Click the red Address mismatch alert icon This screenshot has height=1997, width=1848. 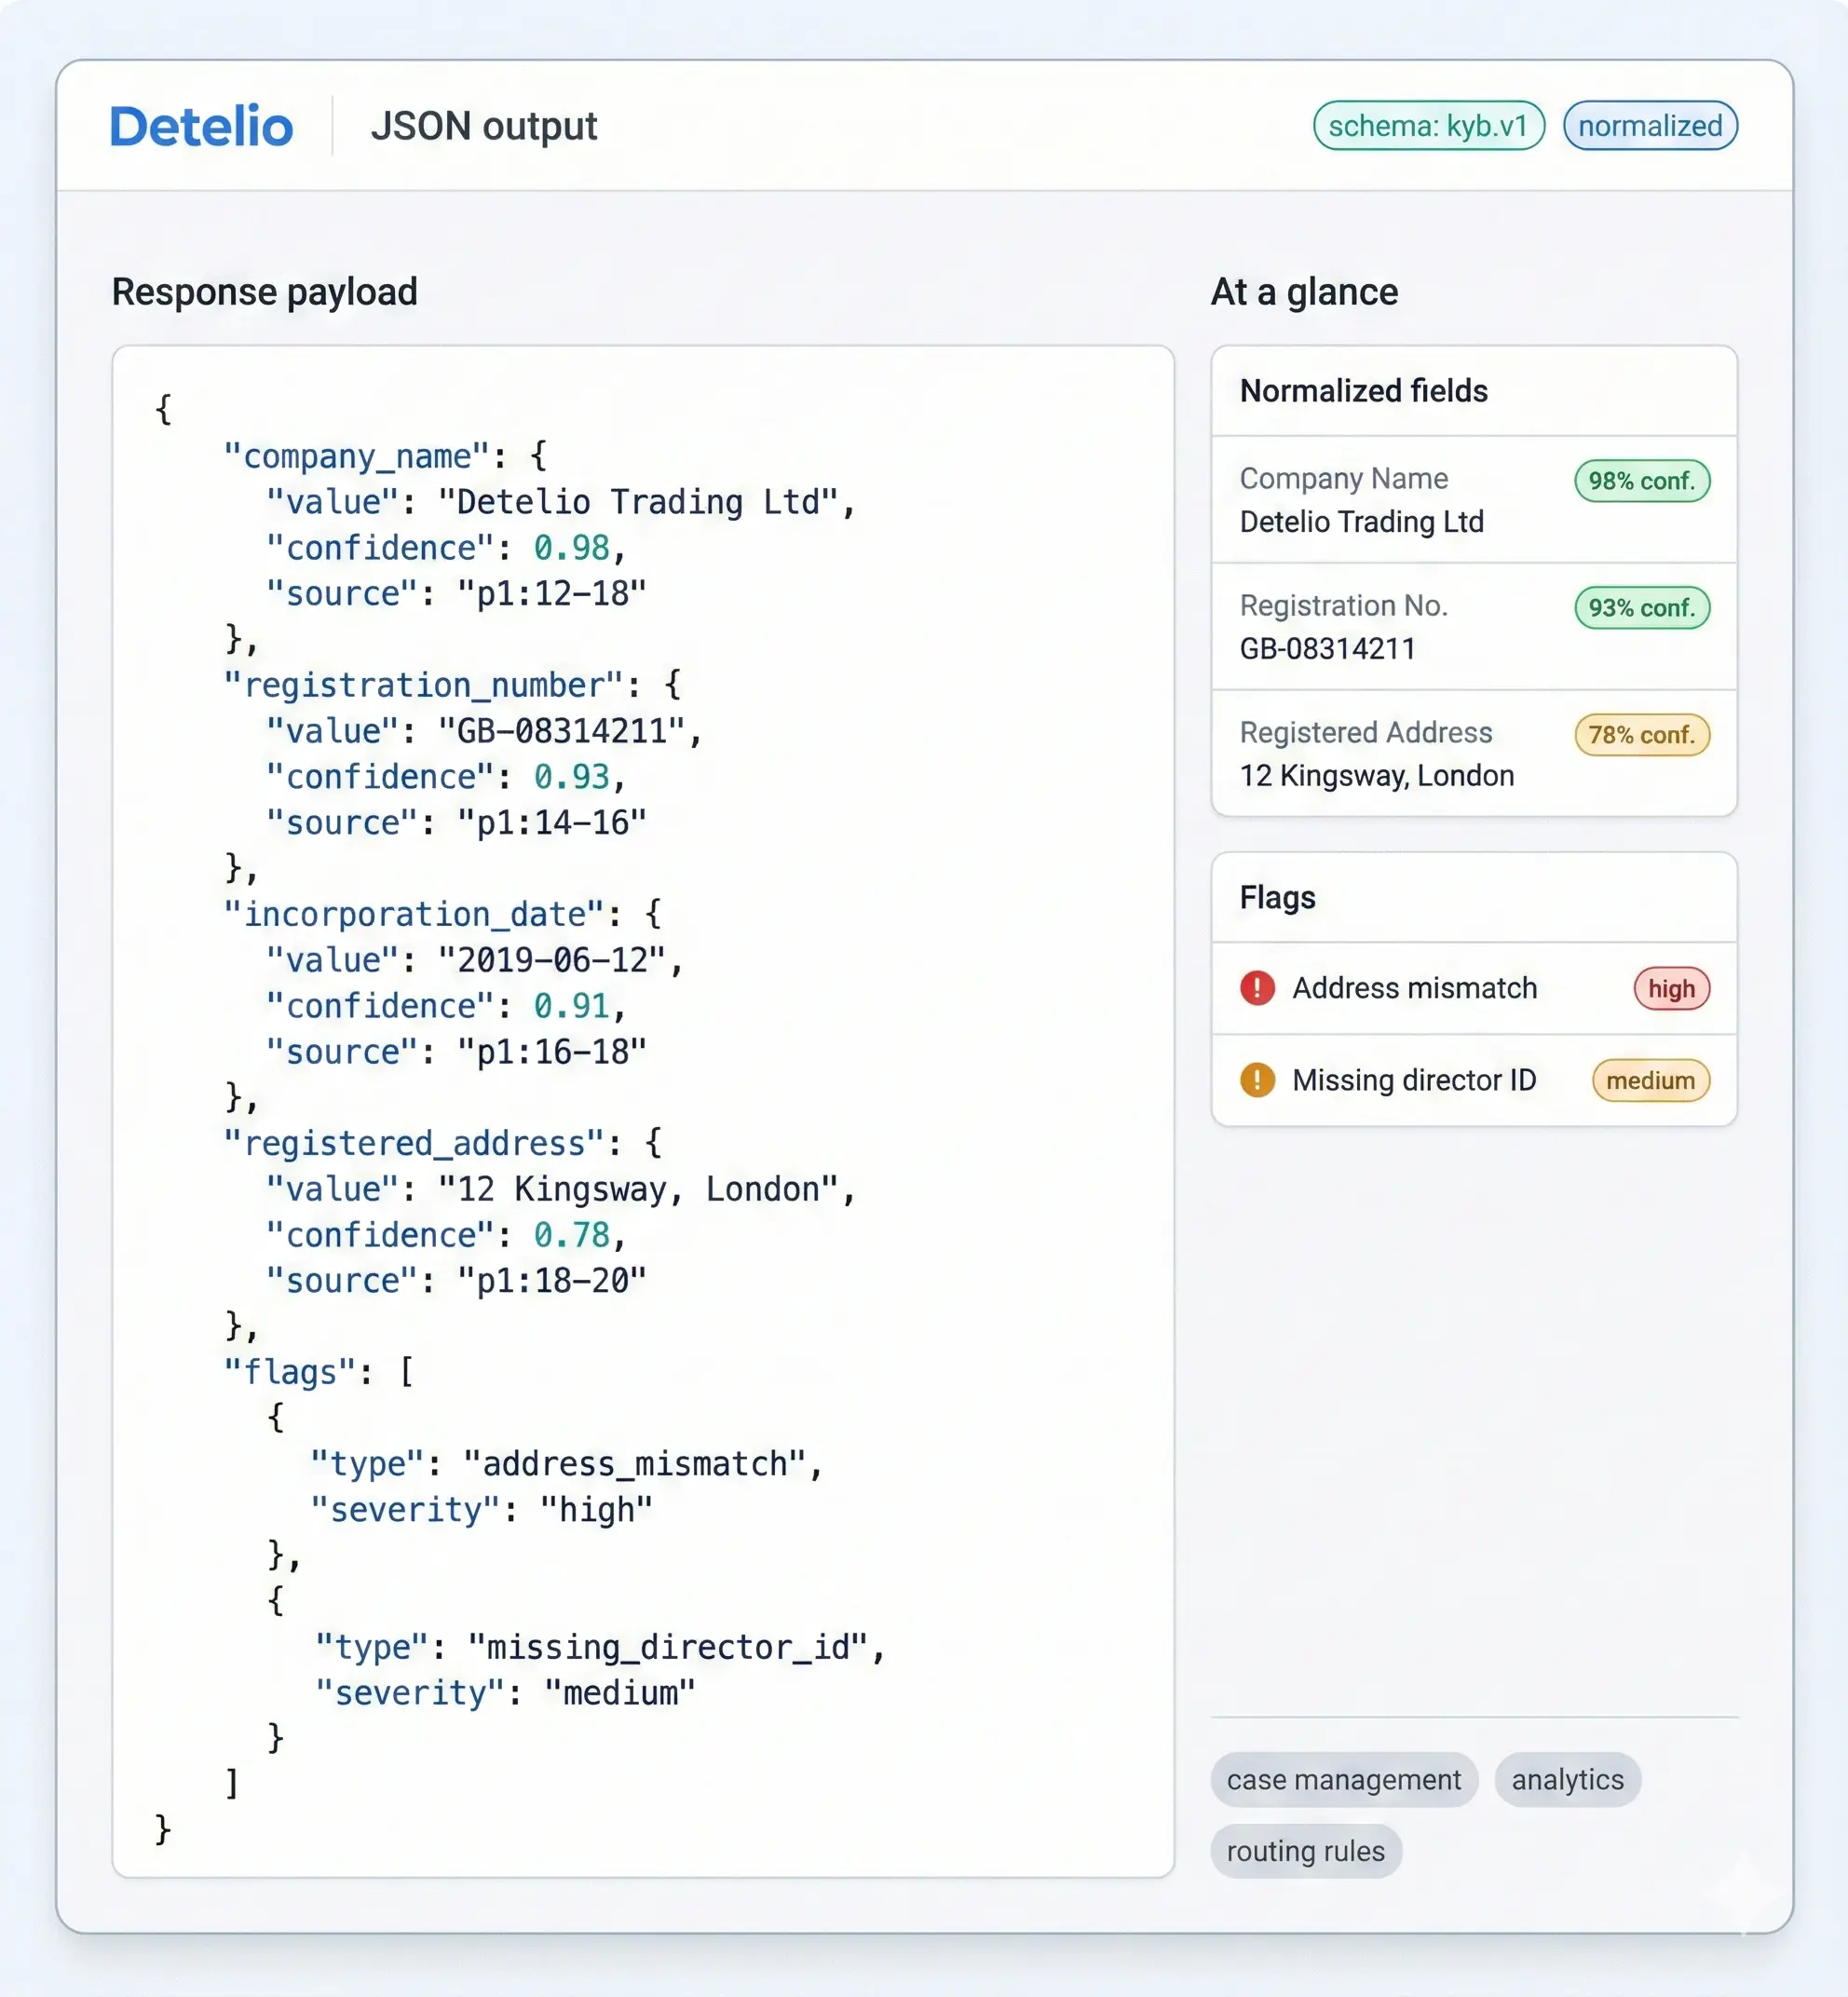point(1257,988)
